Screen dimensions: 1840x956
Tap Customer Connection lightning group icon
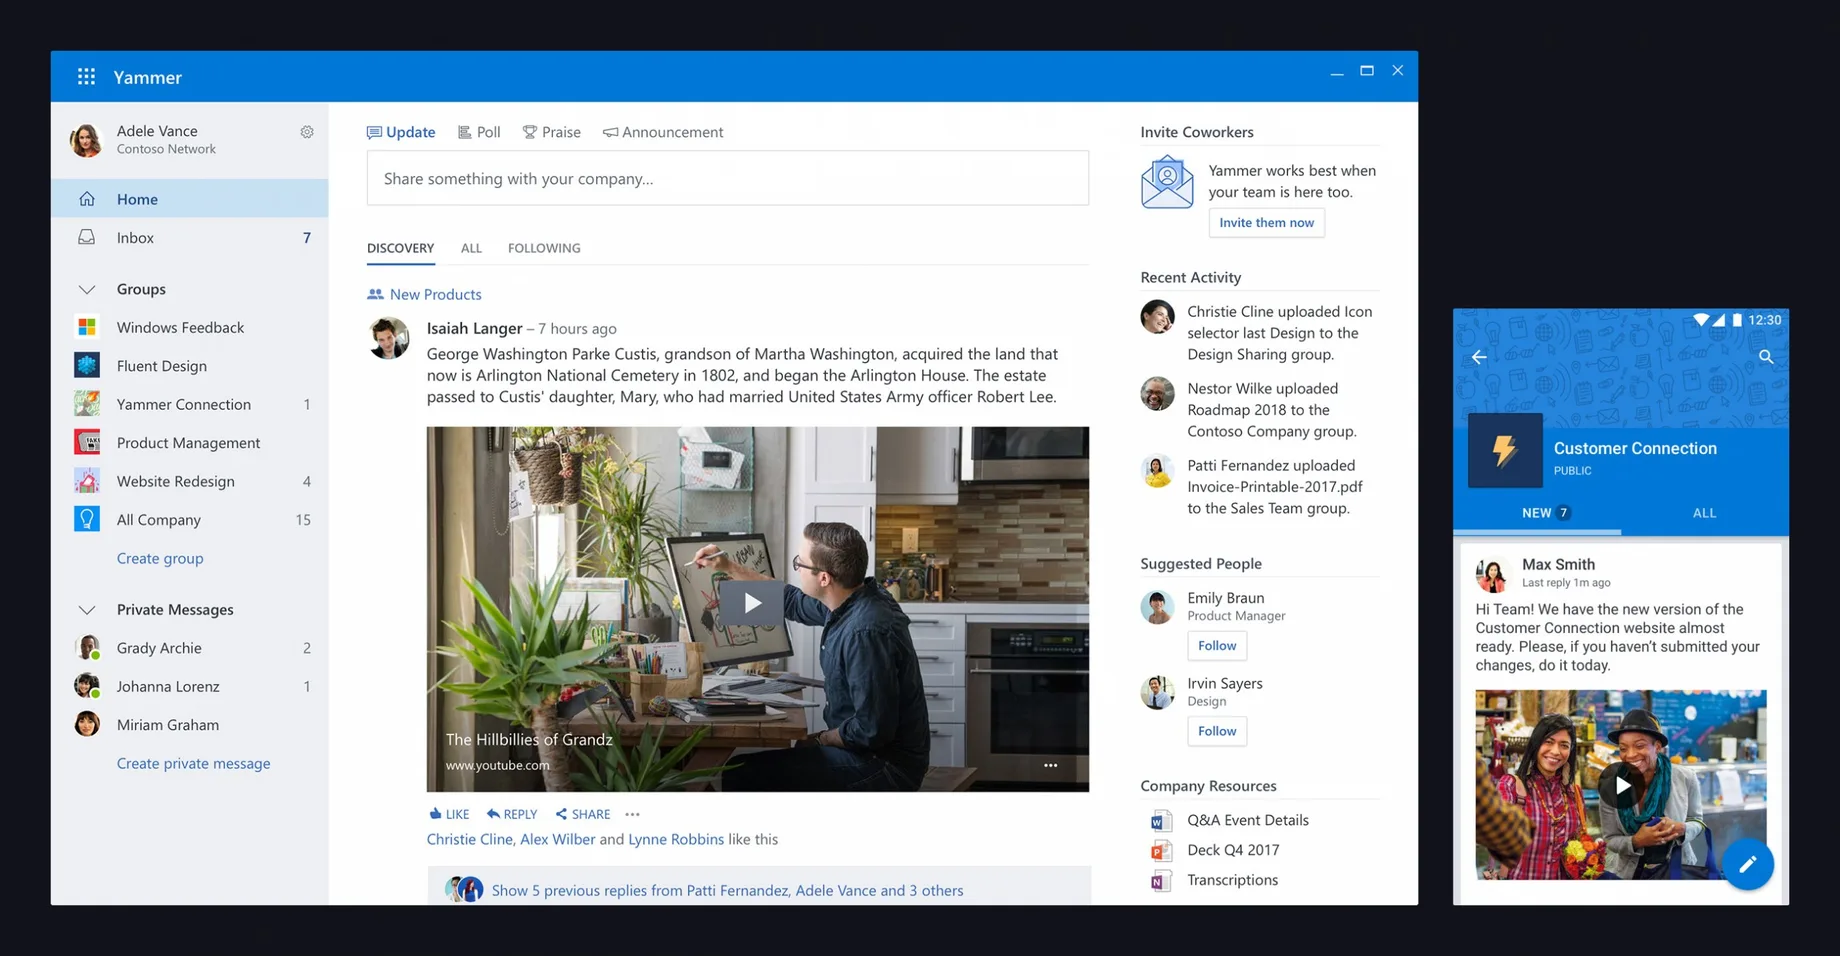pyautogui.click(x=1505, y=451)
